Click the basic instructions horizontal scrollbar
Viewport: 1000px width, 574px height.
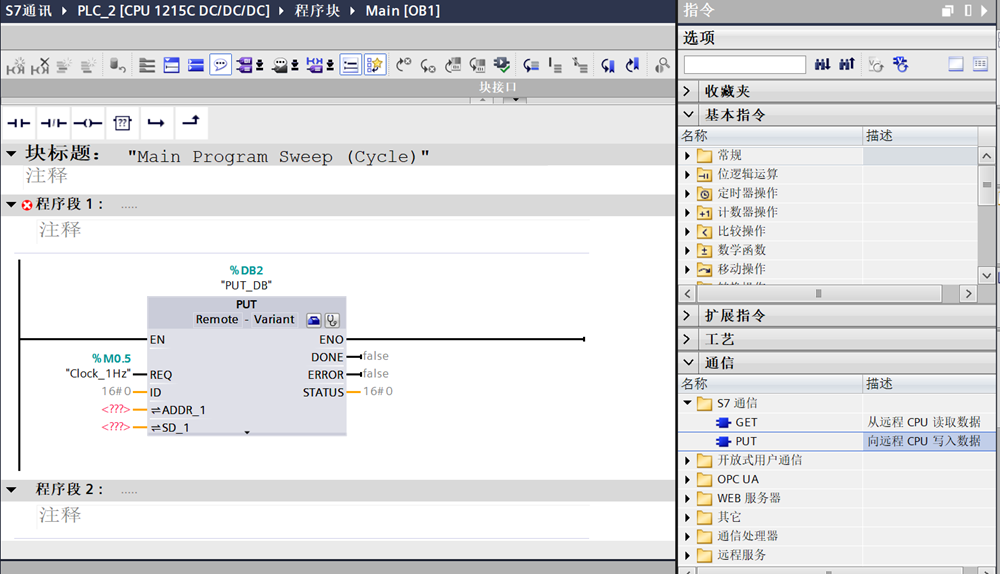(818, 294)
